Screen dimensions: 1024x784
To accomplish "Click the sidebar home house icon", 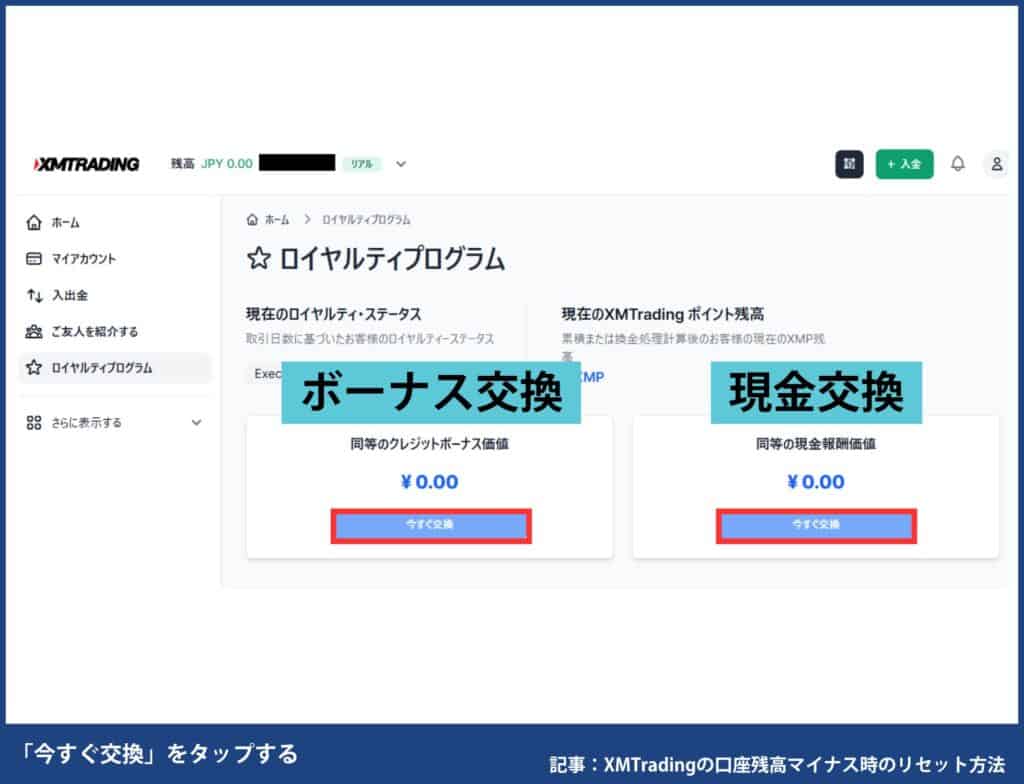I will (x=34, y=223).
